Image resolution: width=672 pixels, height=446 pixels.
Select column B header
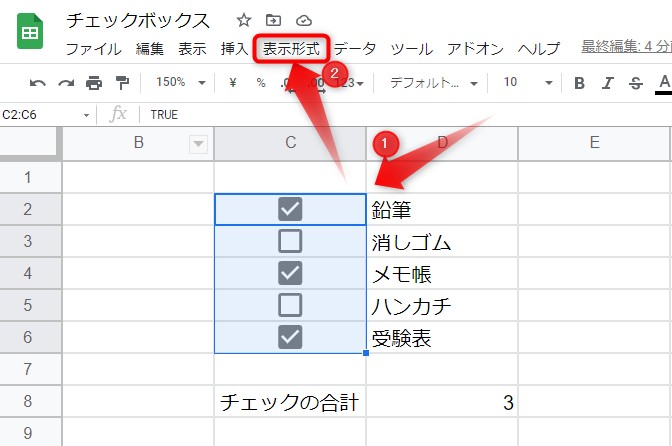point(138,143)
